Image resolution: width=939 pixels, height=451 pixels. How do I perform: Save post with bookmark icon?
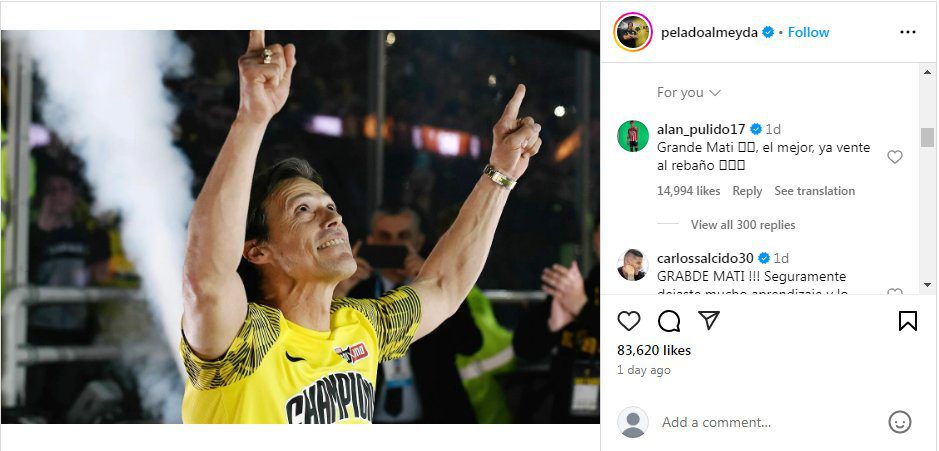pos(907,321)
